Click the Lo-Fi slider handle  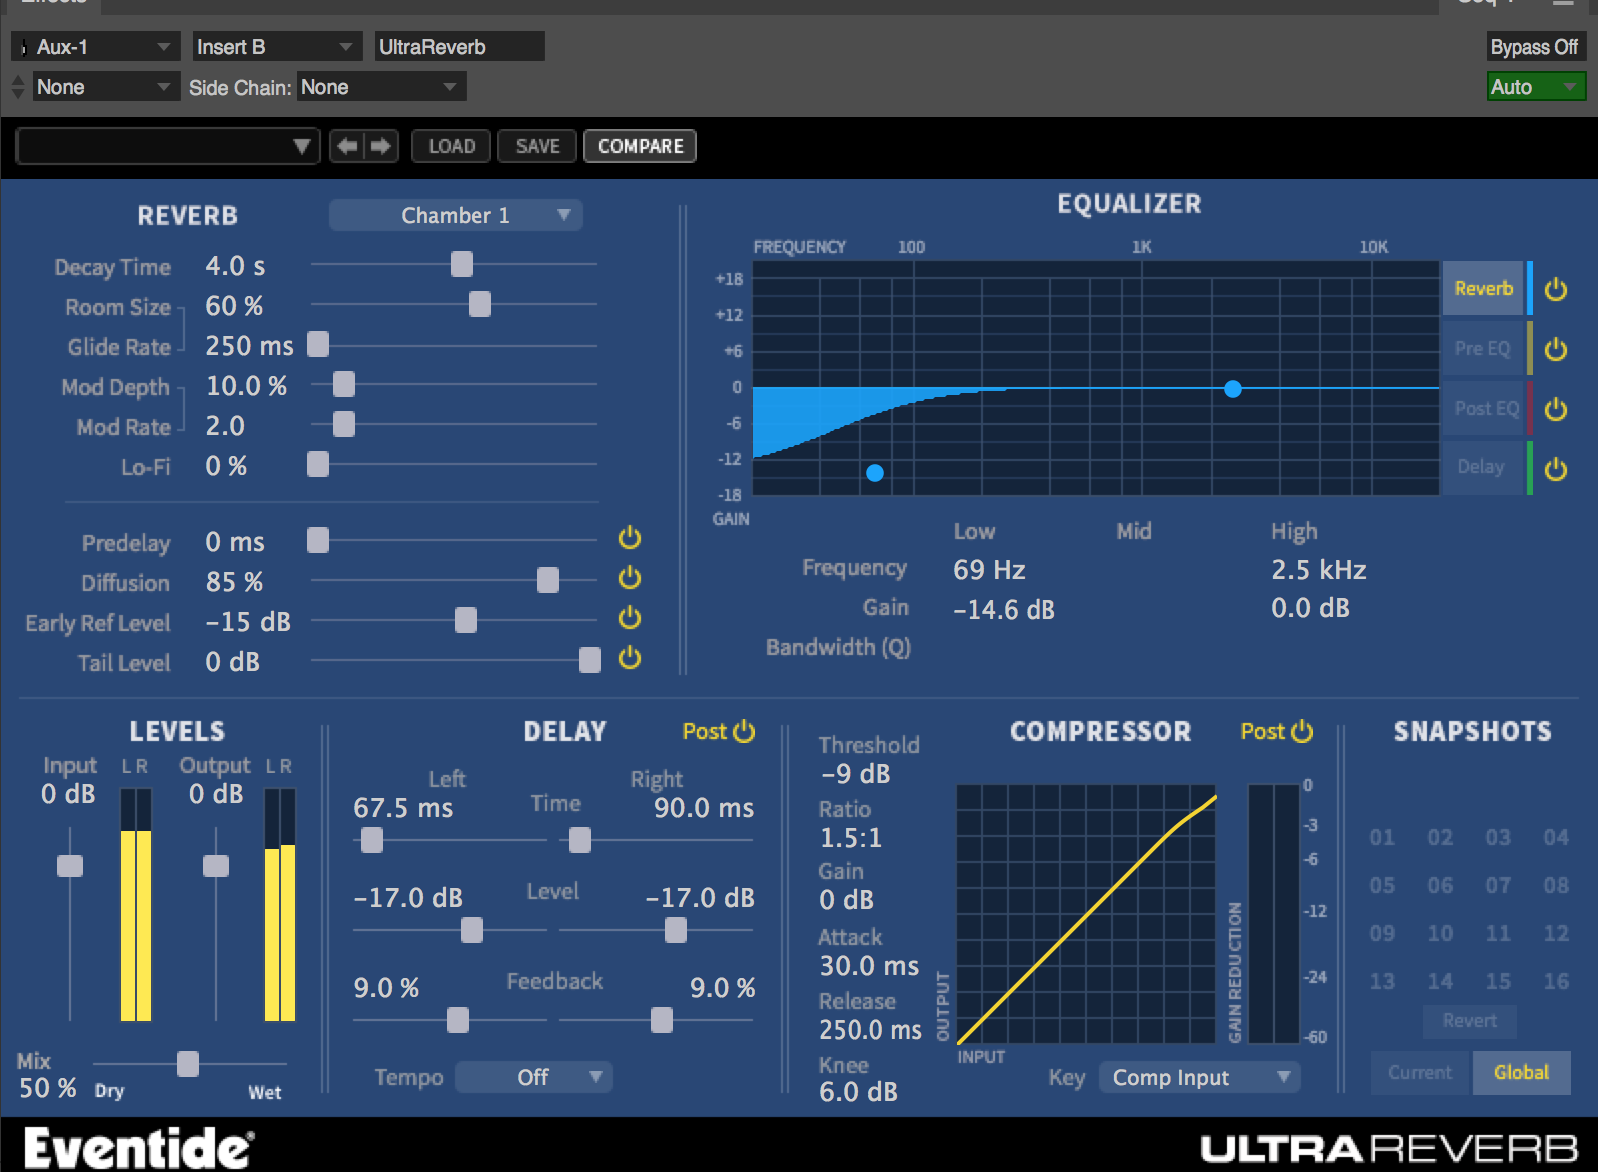(318, 464)
